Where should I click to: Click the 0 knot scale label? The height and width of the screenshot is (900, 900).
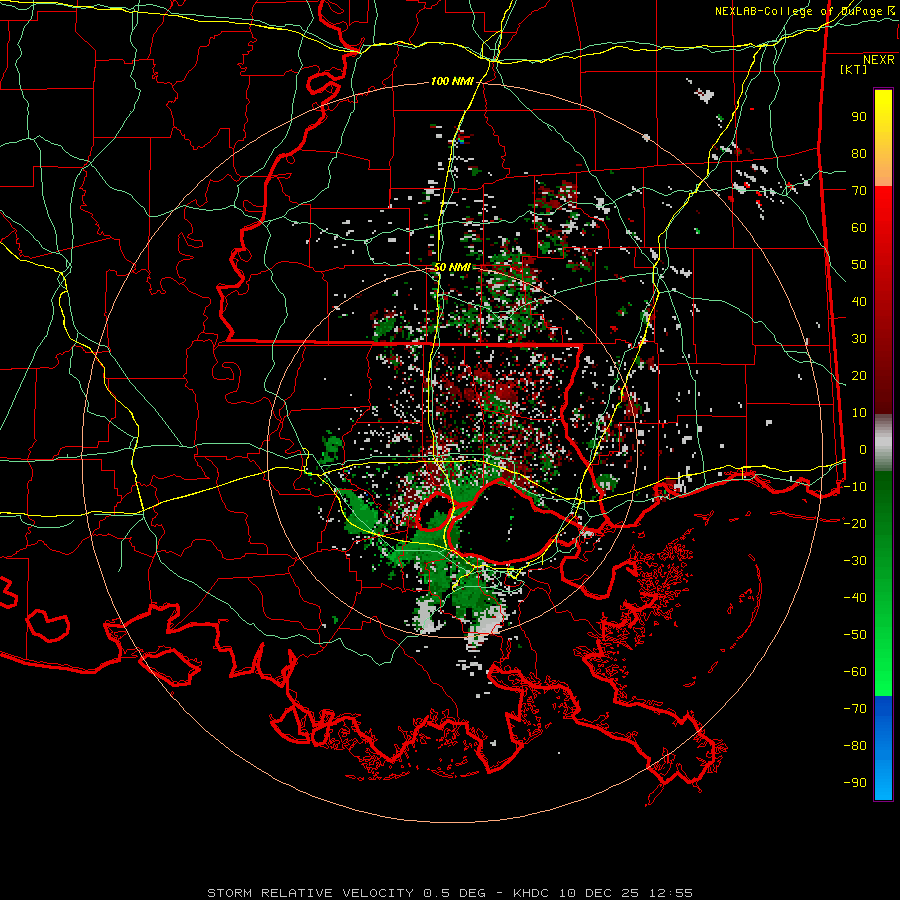[863, 449]
